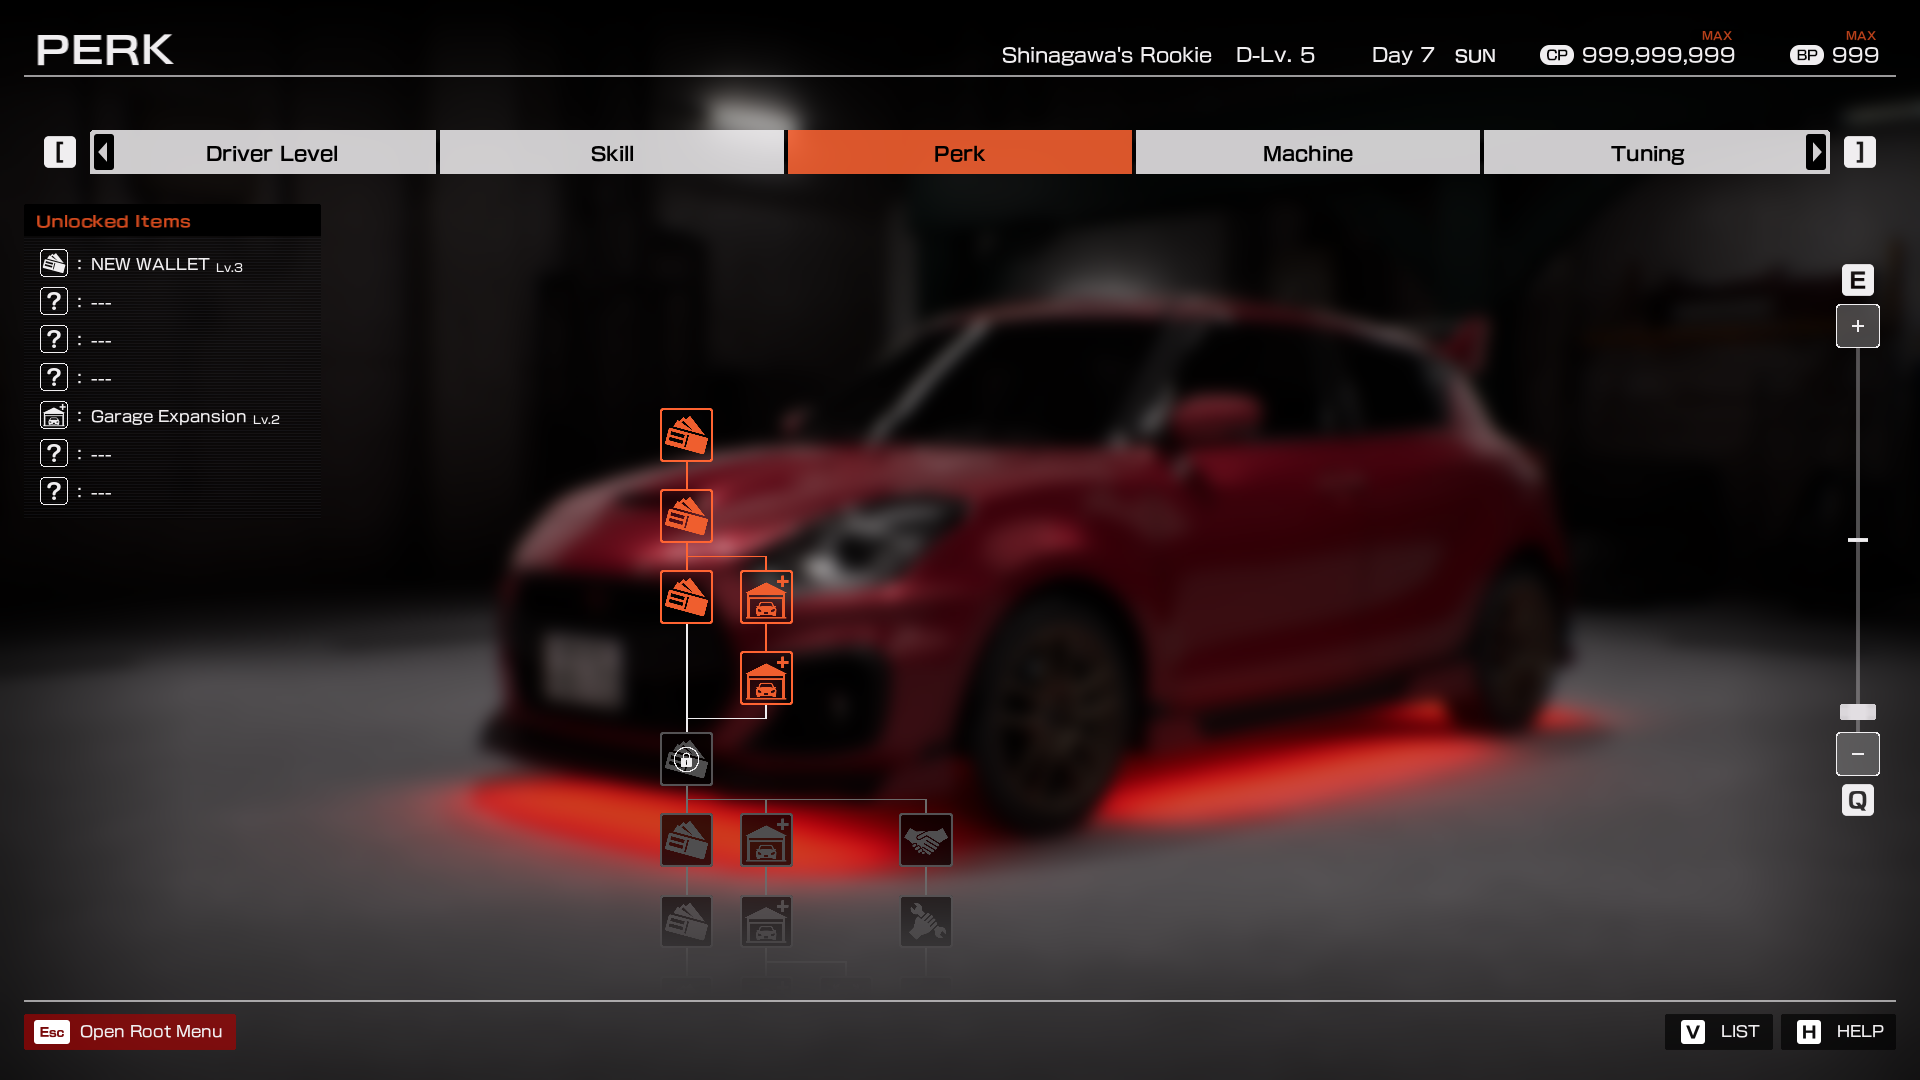The height and width of the screenshot is (1080, 1920).
Task: Select the second wallet perk node from the top
Action: coord(686,516)
